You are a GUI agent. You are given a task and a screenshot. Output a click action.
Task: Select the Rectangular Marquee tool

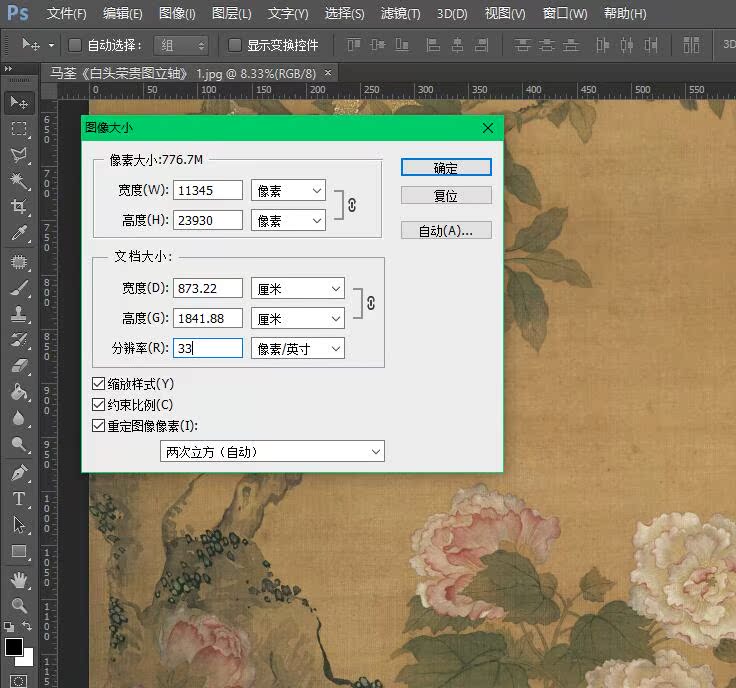19,129
